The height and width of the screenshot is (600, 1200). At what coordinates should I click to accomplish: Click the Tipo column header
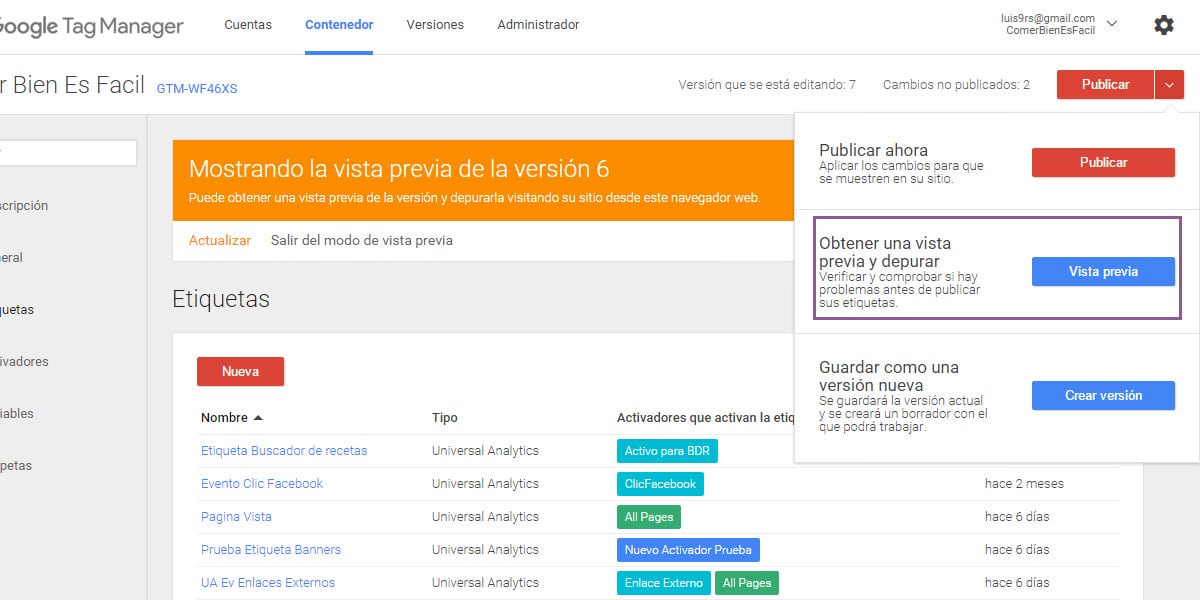tap(445, 418)
